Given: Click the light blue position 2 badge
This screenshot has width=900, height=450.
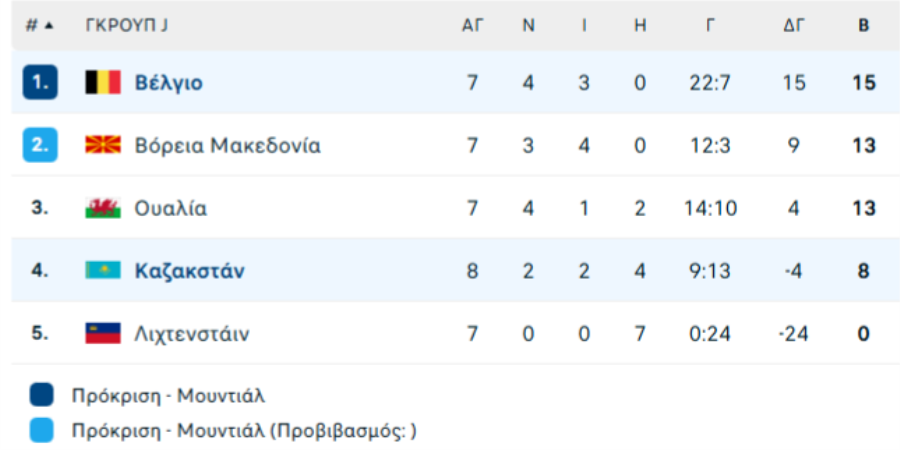Looking at the screenshot, I should coord(40,146).
